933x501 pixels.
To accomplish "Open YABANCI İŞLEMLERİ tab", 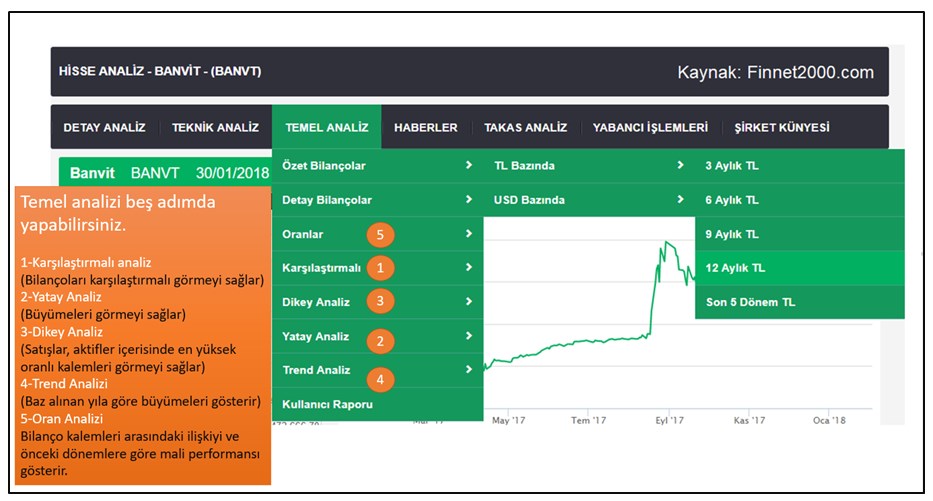I will (650, 127).
